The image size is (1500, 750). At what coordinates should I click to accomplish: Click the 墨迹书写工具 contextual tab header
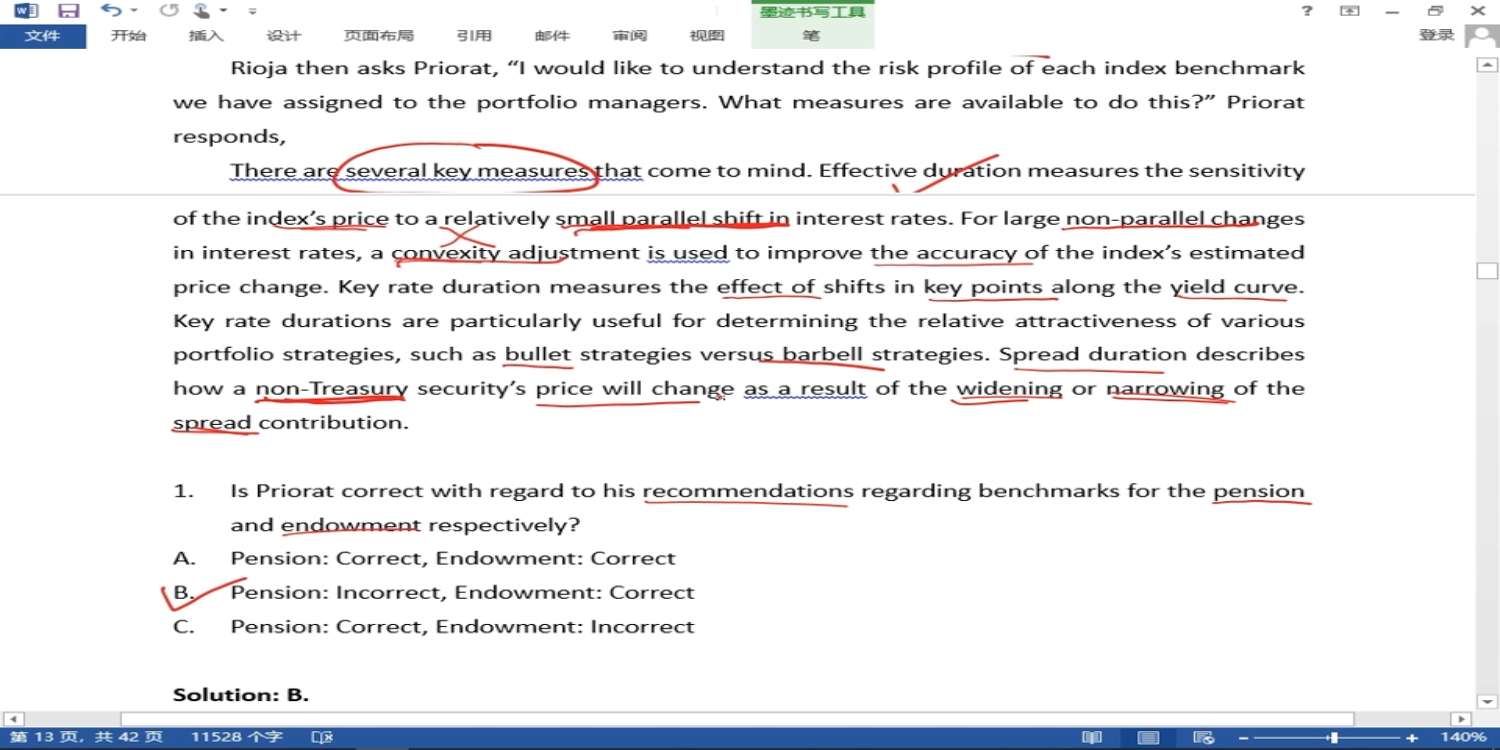tap(812, 12)
